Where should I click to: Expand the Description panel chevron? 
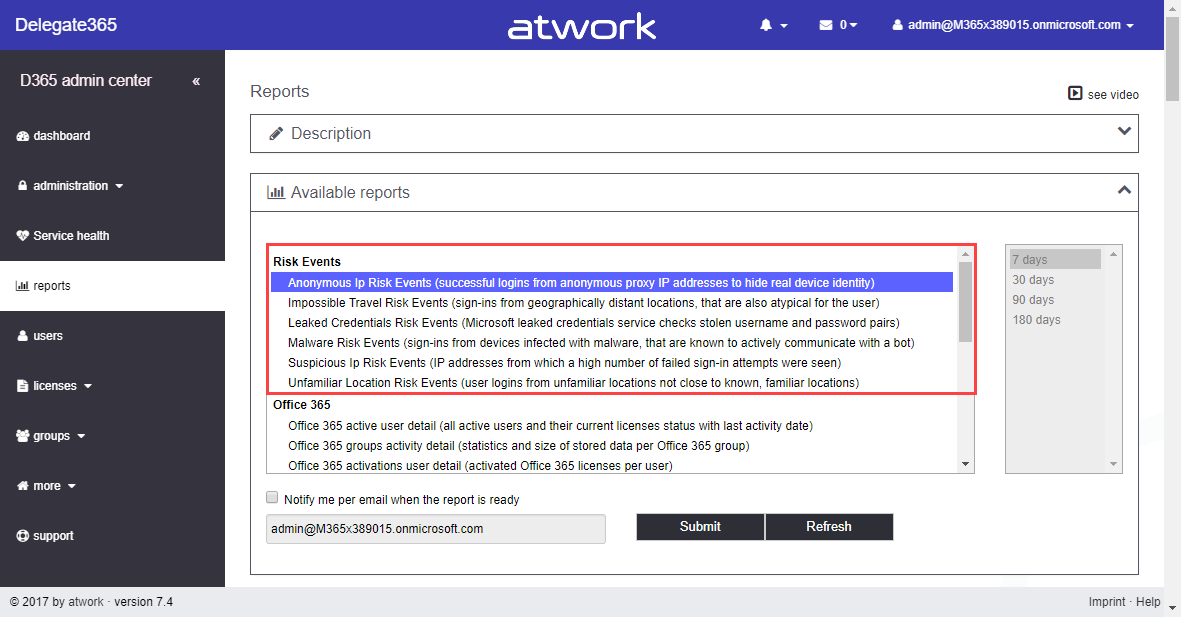pos(1124,131)
